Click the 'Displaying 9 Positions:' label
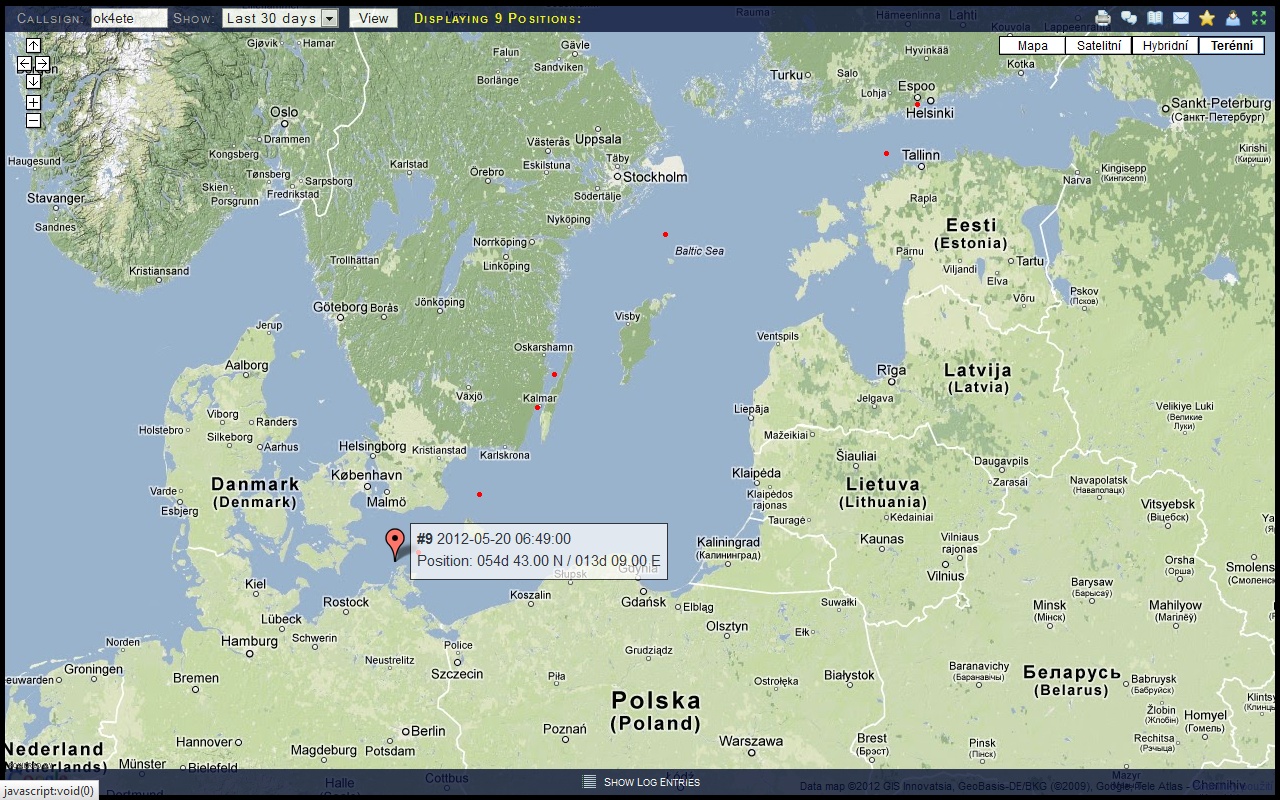Viewport: 1280px width, 800px height. [x=498, y=19]
